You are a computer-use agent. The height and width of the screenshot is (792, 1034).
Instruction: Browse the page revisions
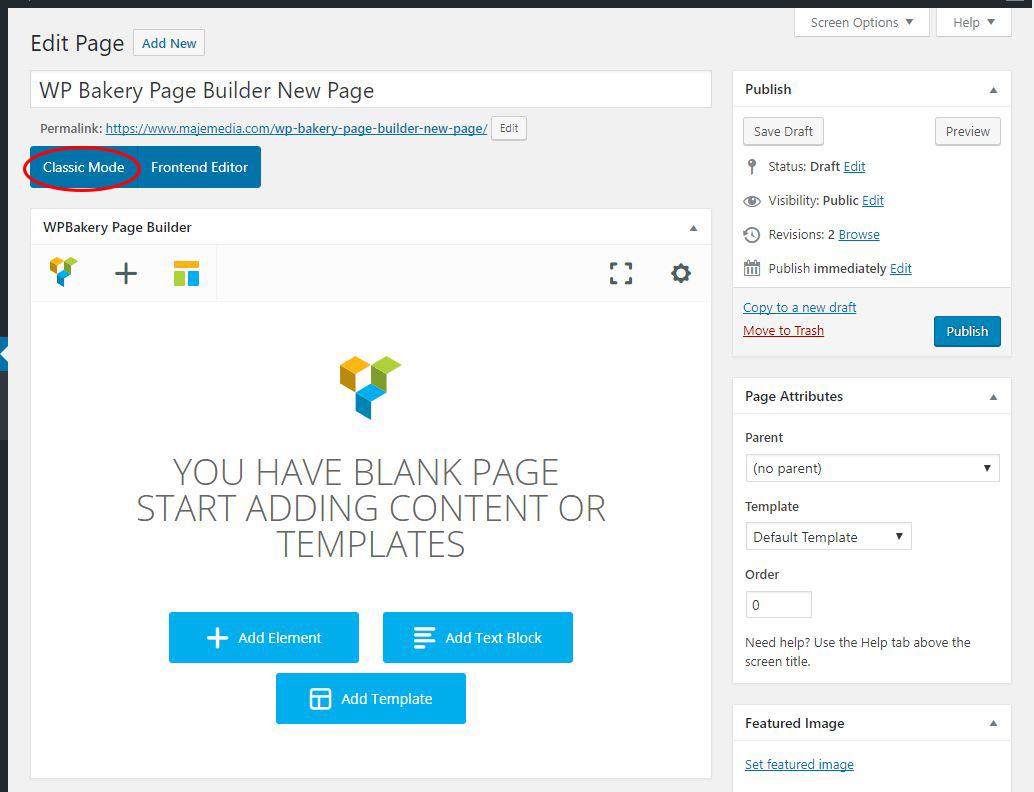click(859, 235)
